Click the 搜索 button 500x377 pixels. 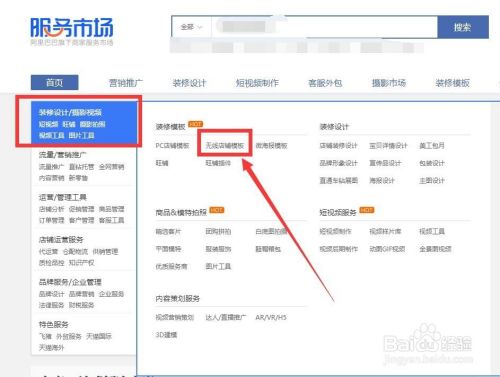pyautogui.click(x=463, y=27)
